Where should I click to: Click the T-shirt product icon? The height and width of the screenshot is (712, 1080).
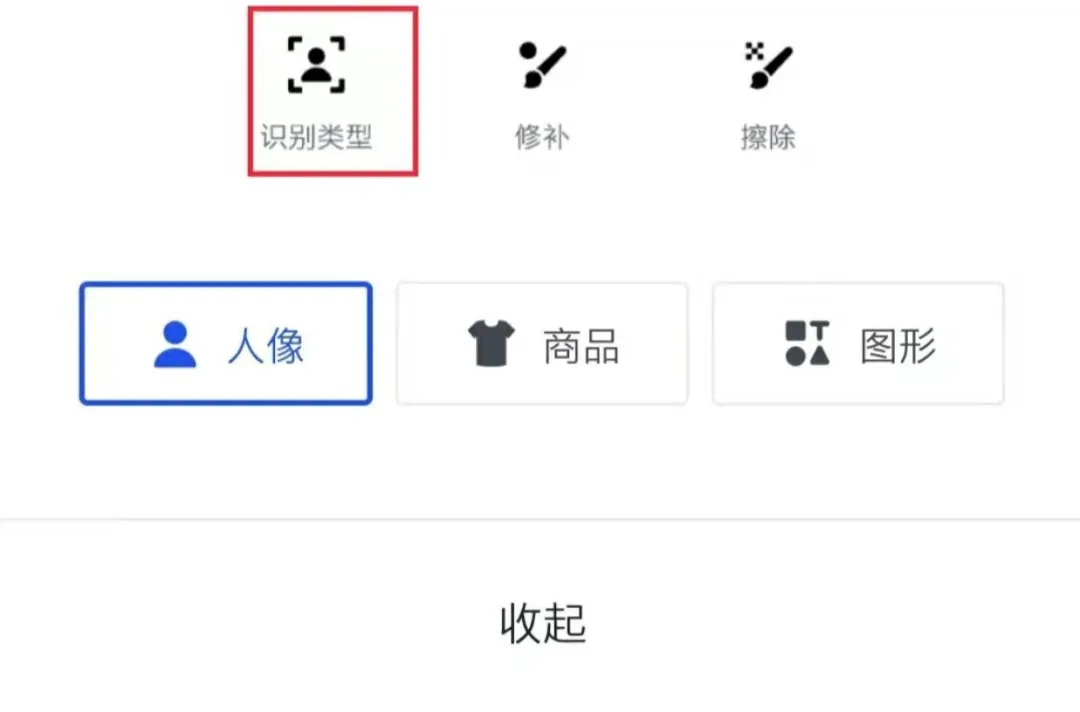pos(491,343)
